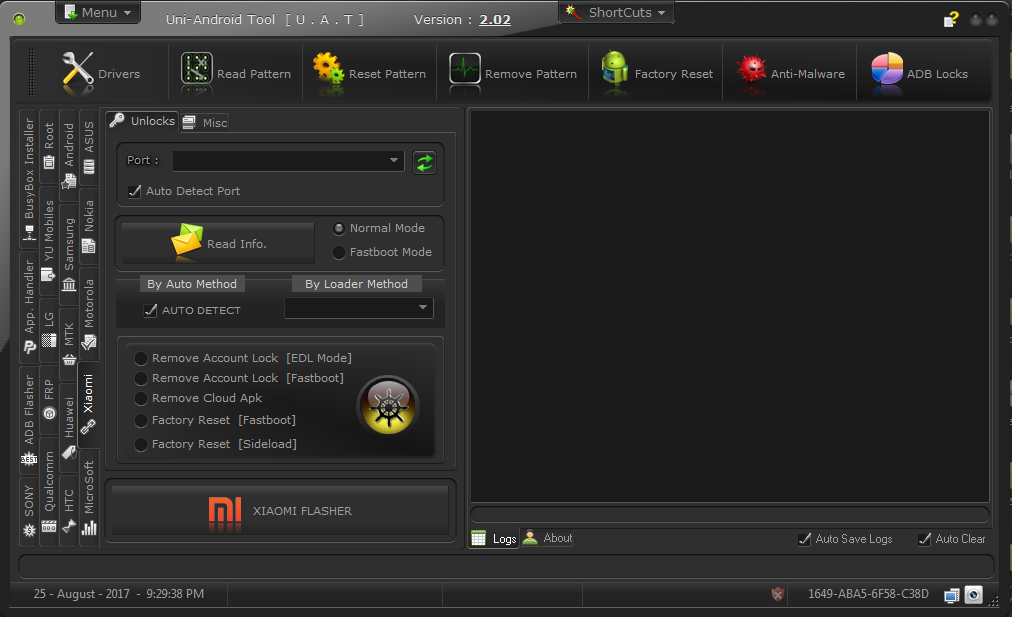The width and height of the screenshot is (1012, 617).
Task: Open the YU Mobiles side tab
Action: (x=49, y=241)
